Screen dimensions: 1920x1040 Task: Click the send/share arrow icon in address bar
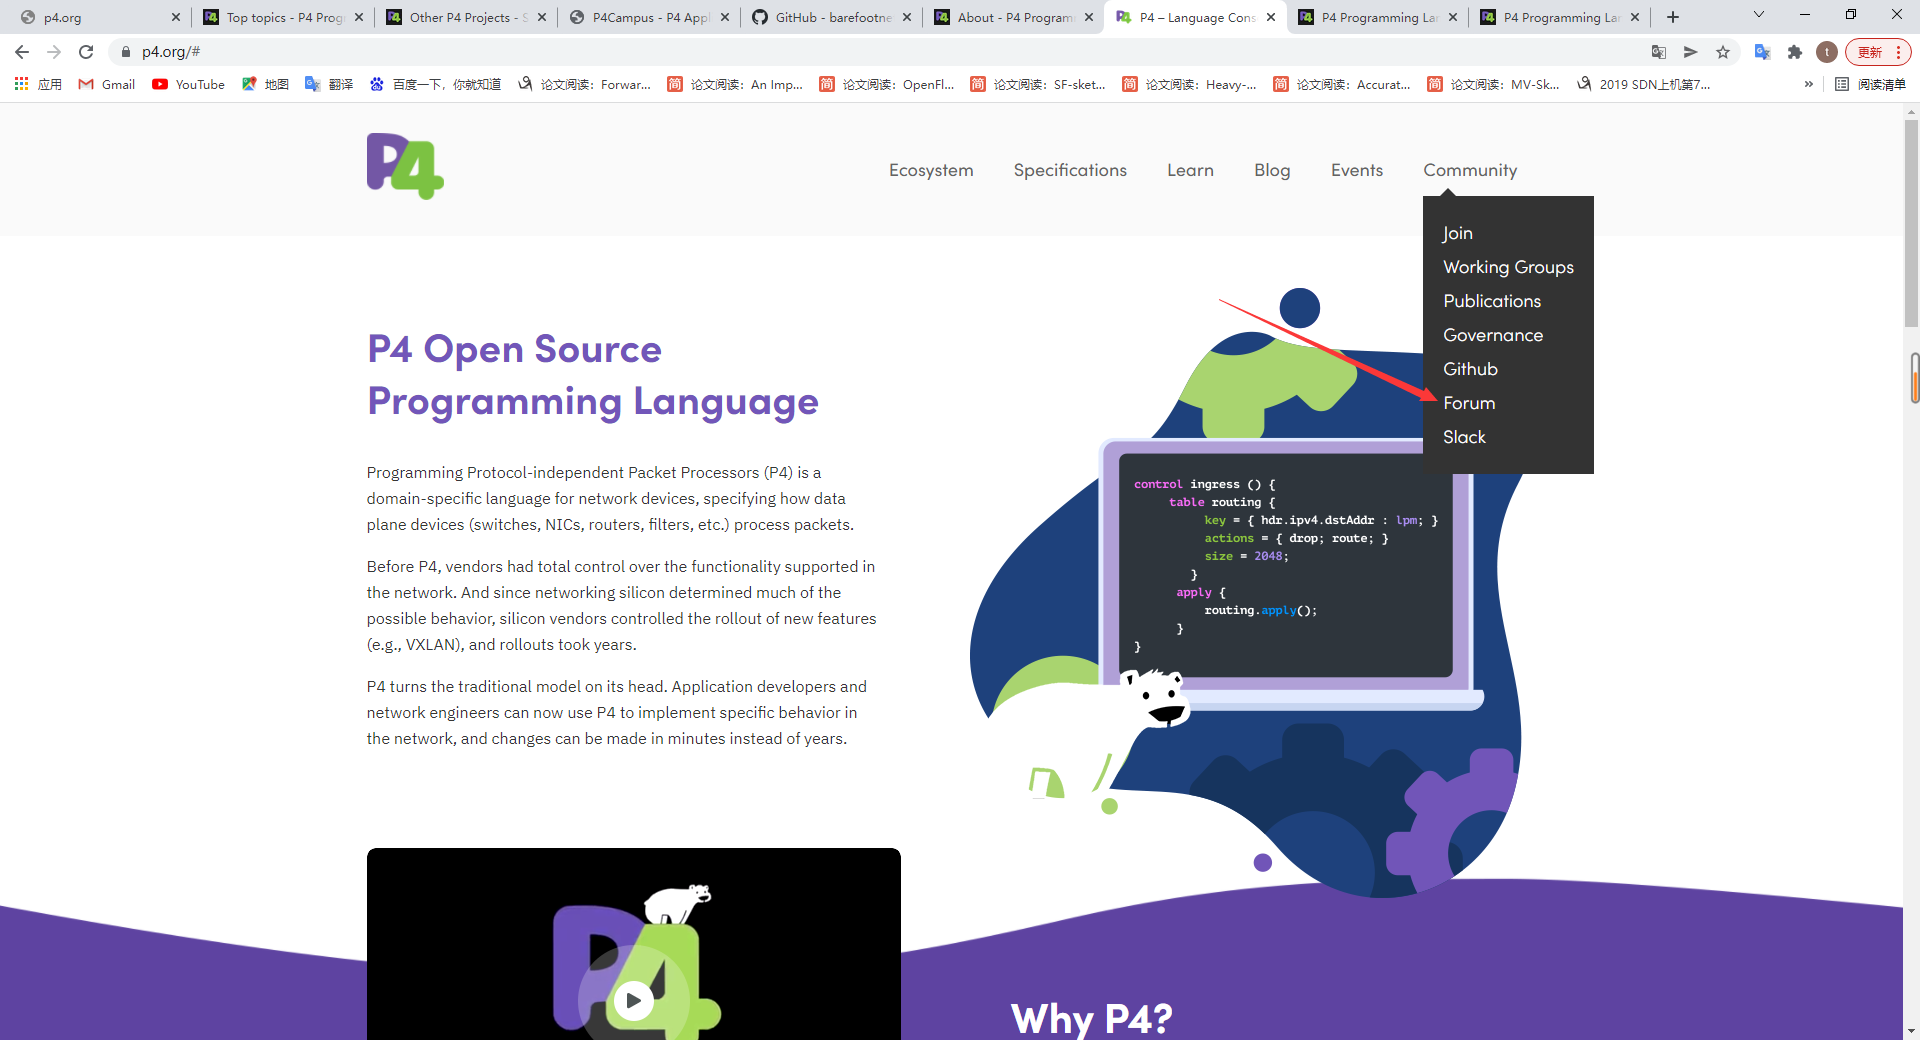[1691, 52]
